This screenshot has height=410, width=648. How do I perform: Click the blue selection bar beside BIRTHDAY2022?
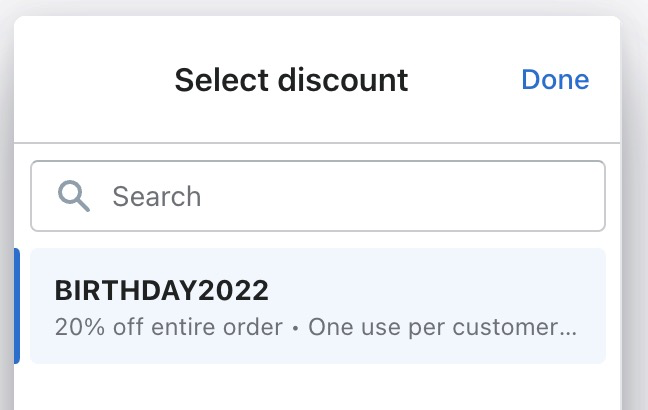[x=16, y=306]
